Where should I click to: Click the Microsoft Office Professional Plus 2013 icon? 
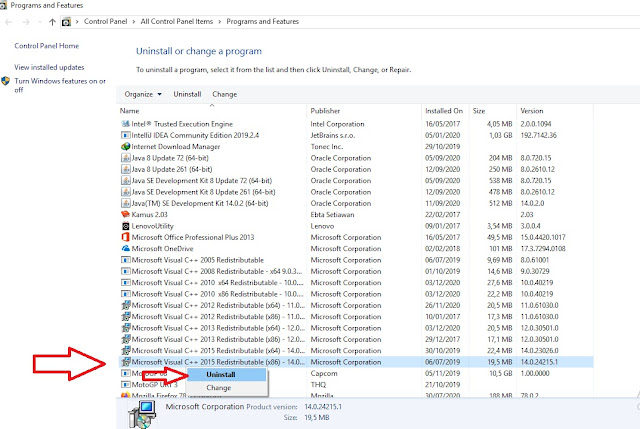tap(126, 237)
